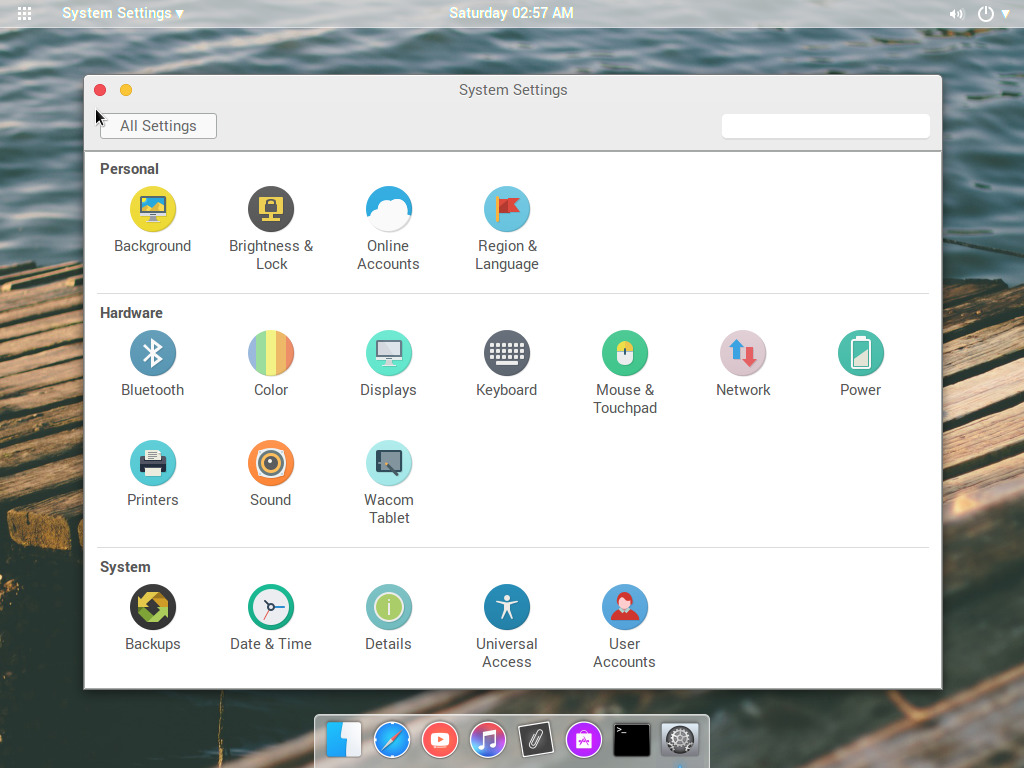Open the applications grid in top panel
Screen dimensions: 1024x768
click(24, 14)
